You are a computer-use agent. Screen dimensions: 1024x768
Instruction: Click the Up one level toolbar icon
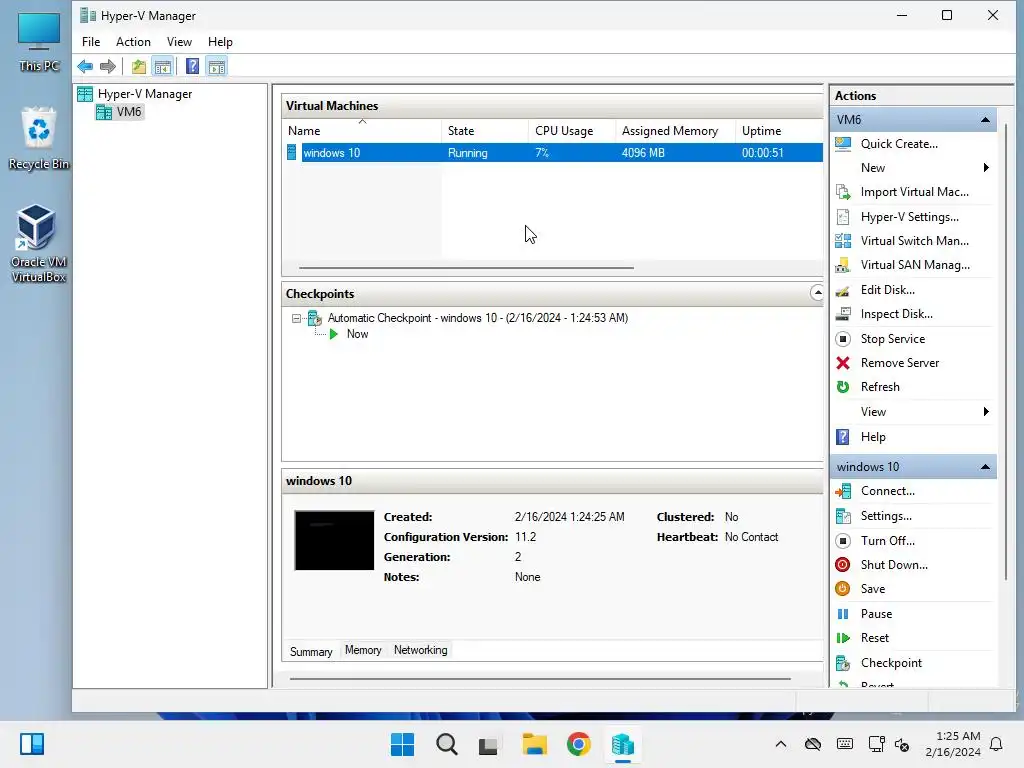point(138,66)
